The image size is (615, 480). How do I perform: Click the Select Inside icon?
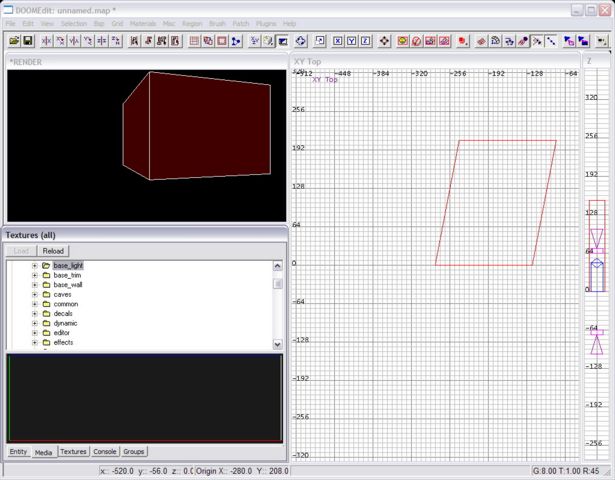click(x=175, y=41)
